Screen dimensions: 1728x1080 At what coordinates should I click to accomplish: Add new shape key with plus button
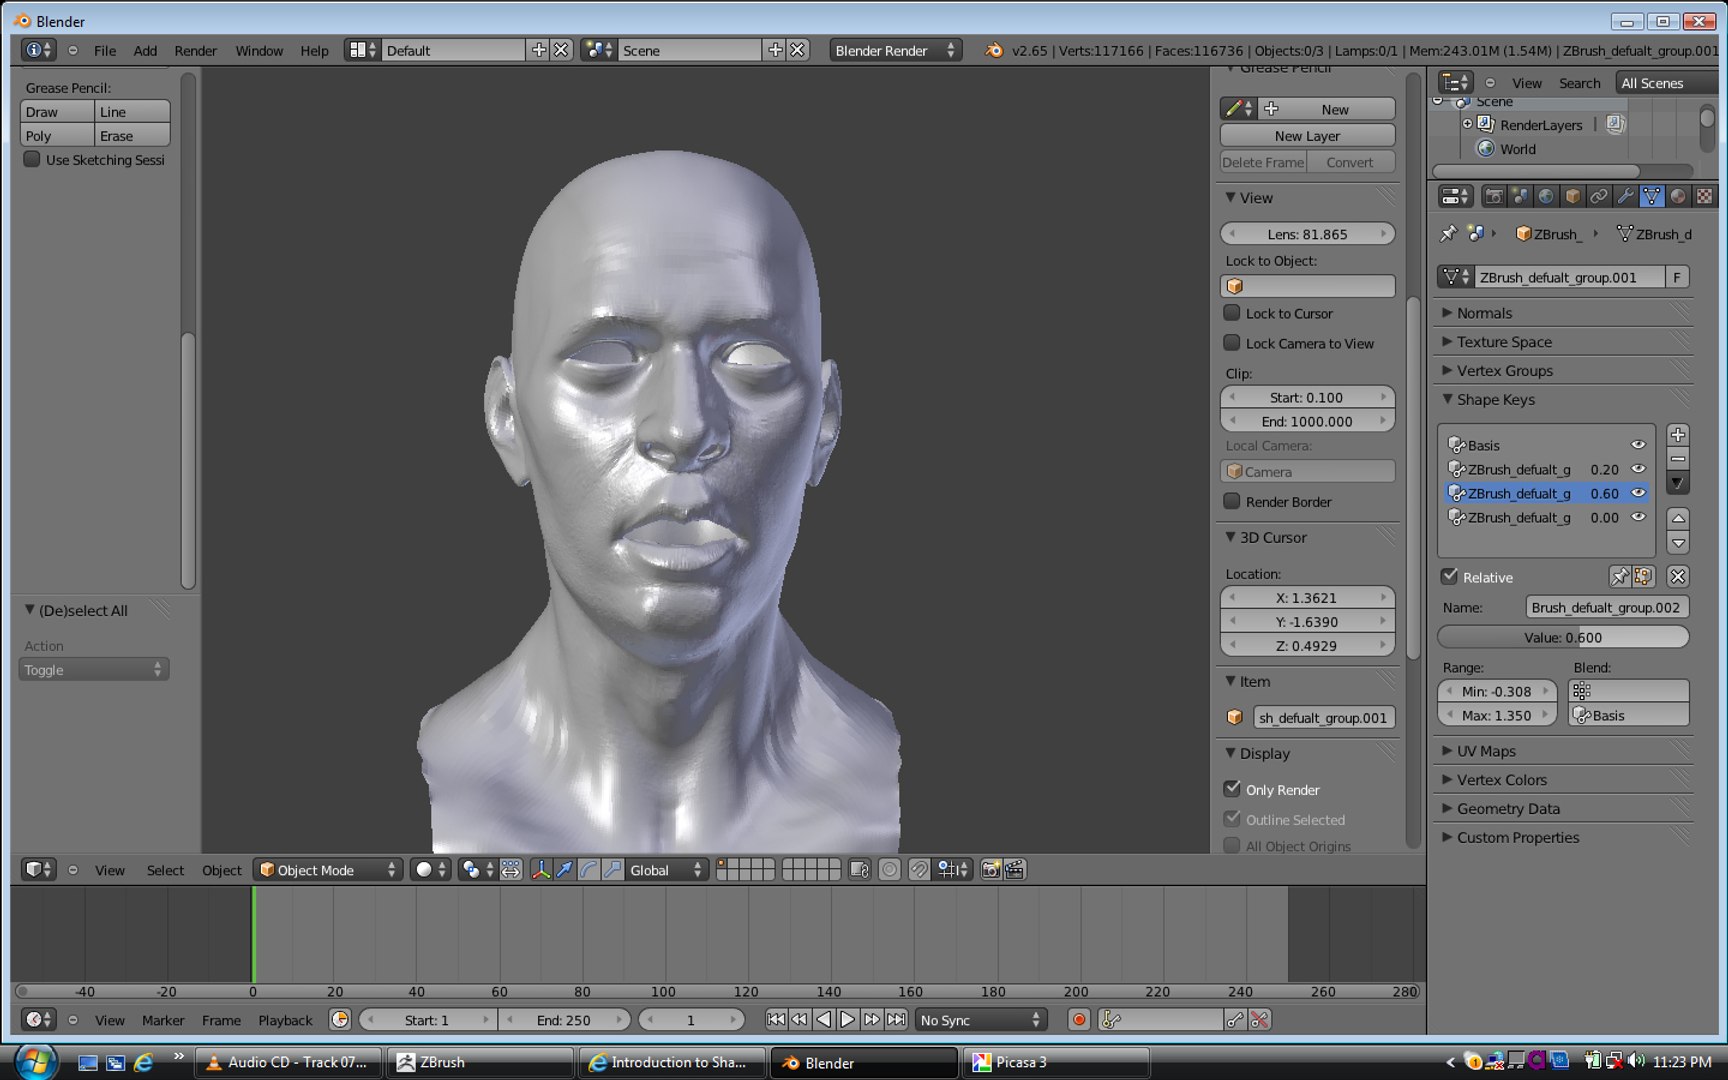1678,435
